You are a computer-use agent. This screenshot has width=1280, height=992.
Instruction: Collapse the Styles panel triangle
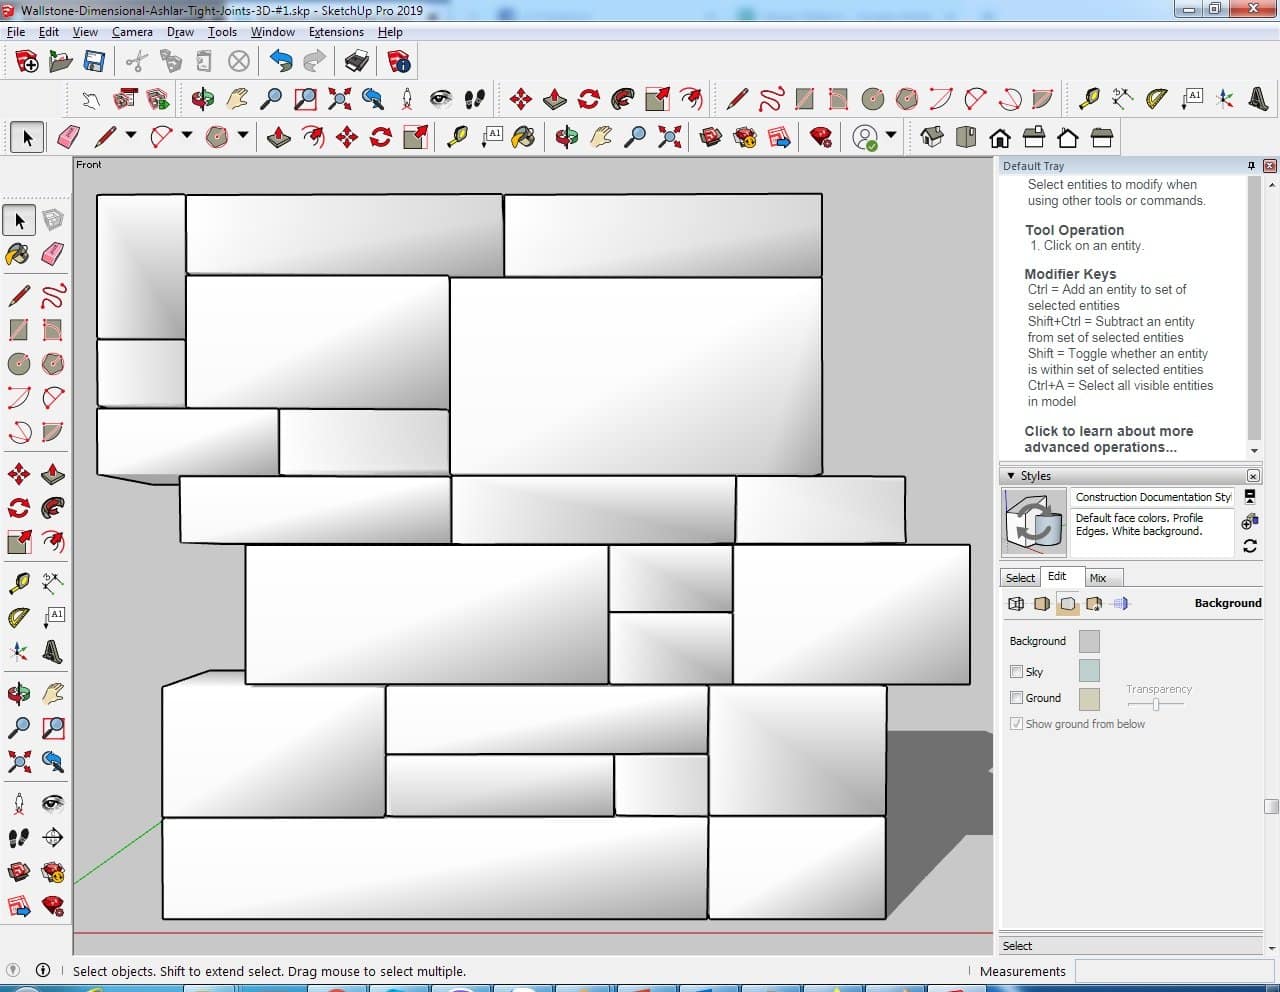[x=1011, y=476]
